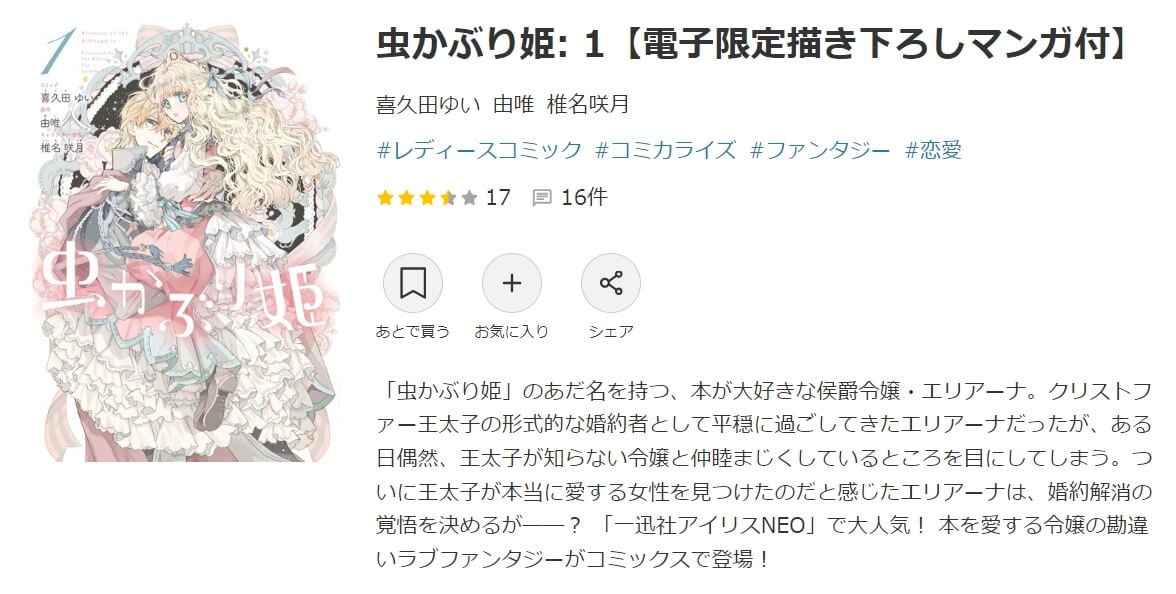Click the シェア label text
The width and height of the screenshot is (1176, 594).
point(610,332)
